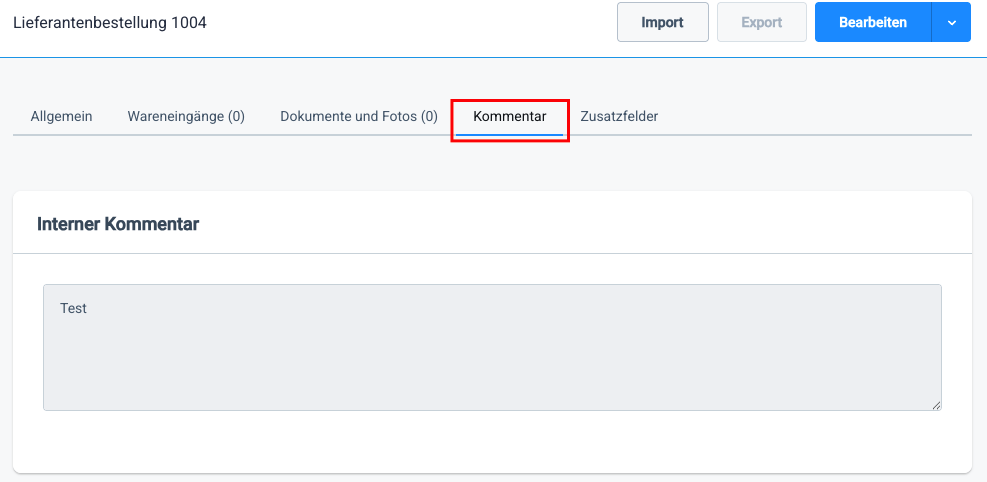Switch to the Allgemein tab

click(61, 116)
